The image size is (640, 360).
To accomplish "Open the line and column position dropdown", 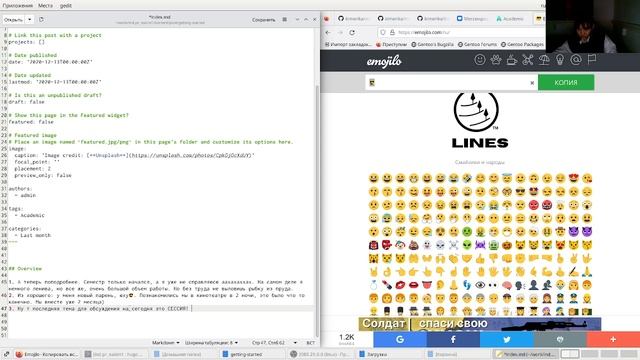I will (274, 342).
